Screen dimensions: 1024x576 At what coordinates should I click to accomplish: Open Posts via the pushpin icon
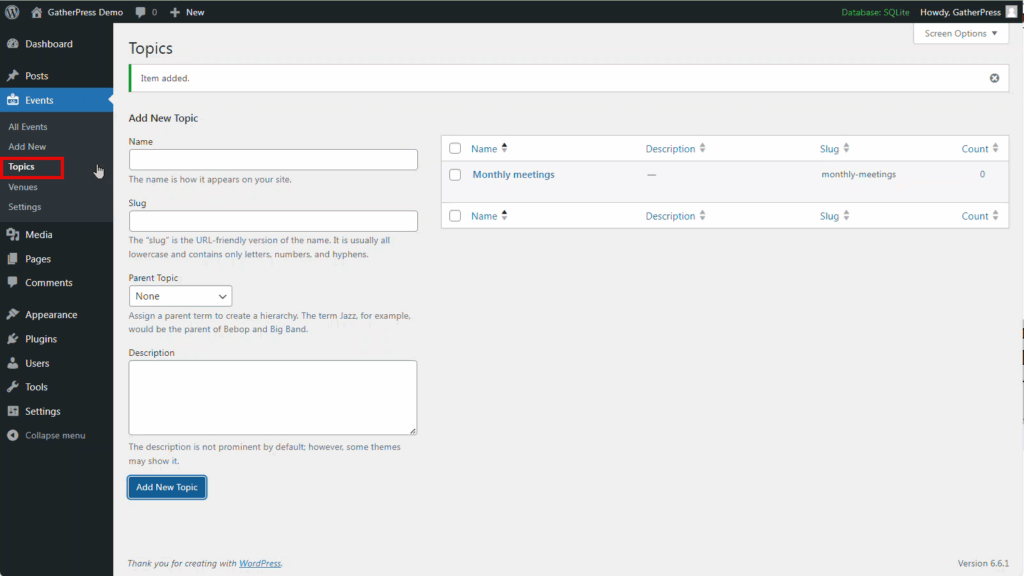click(x=13, y=76)
